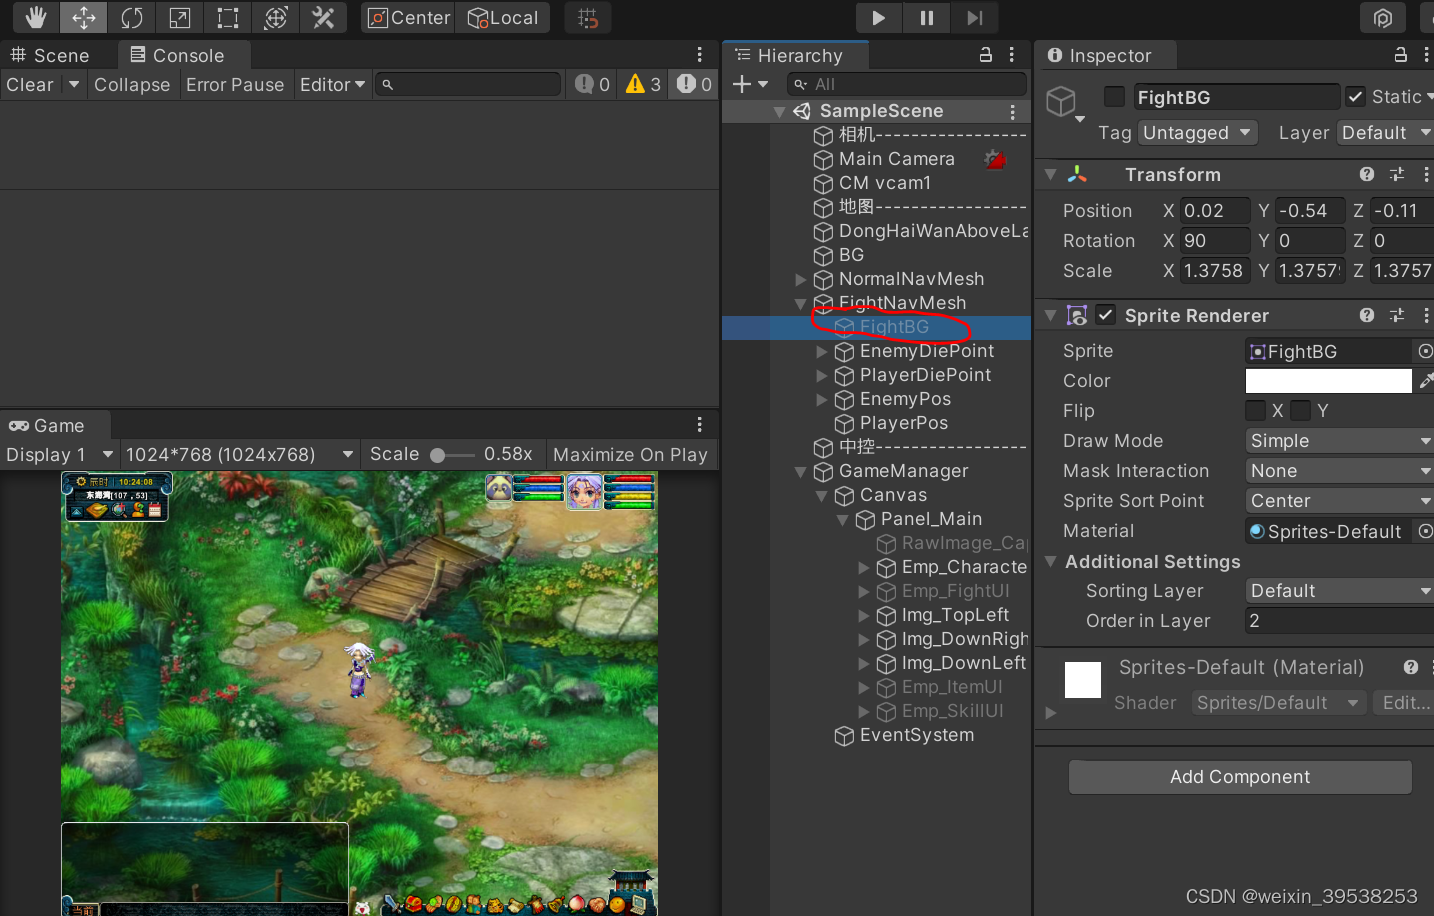
Task: Click the Hierarchy lock icon
Action: click(985, 55)
